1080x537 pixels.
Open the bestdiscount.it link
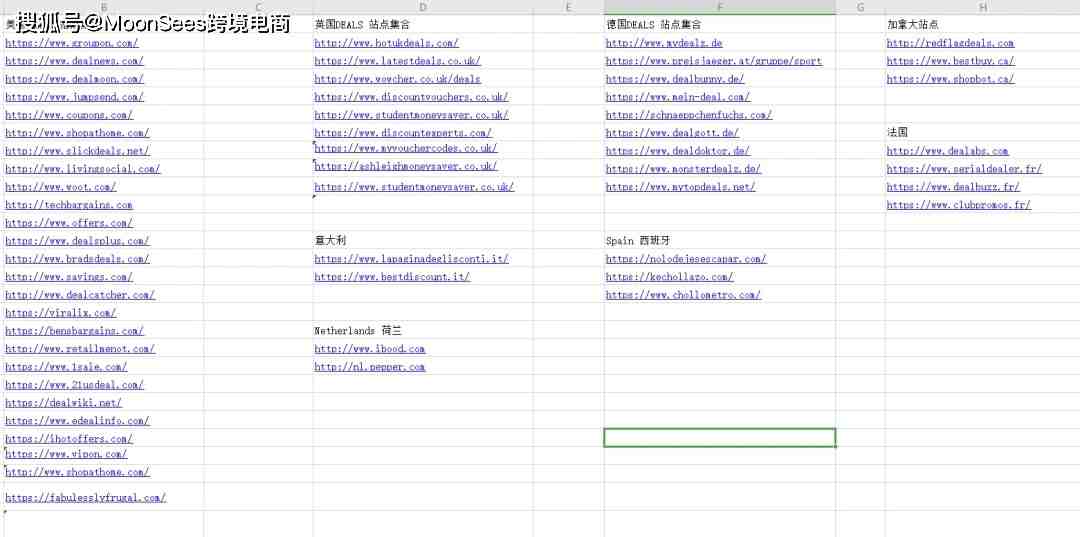tap(392, 277)
